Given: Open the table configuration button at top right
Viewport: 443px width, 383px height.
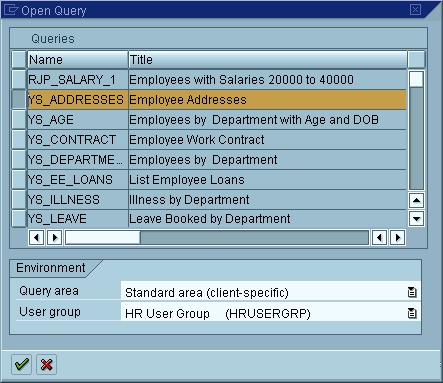Looking at the screenshot, I should click(416, 59).
